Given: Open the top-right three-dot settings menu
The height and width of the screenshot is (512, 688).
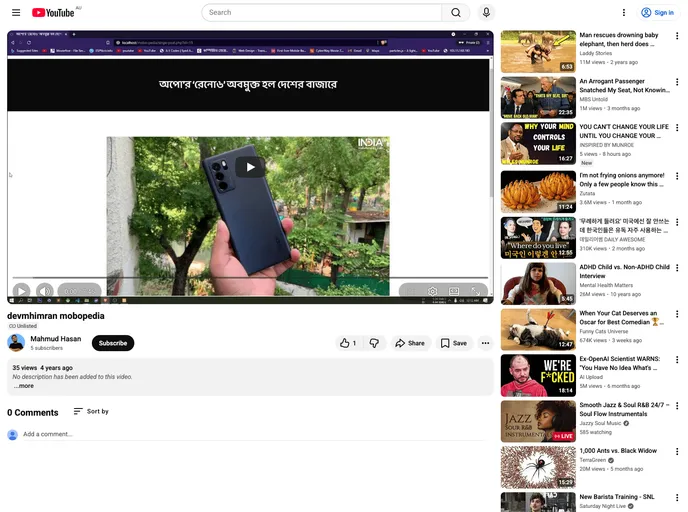Looking at the screenshot, I should coord(624,13).
